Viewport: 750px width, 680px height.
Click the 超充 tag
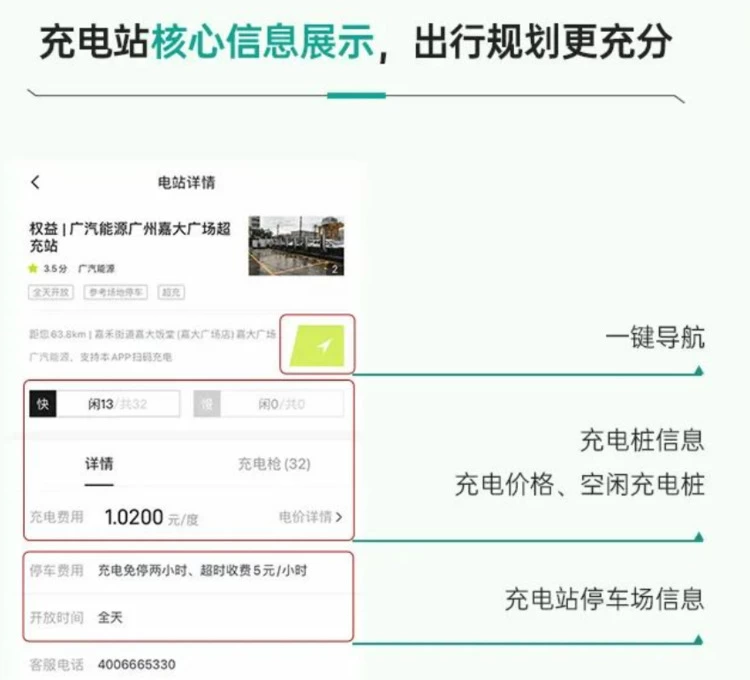(x=171, y=293)
